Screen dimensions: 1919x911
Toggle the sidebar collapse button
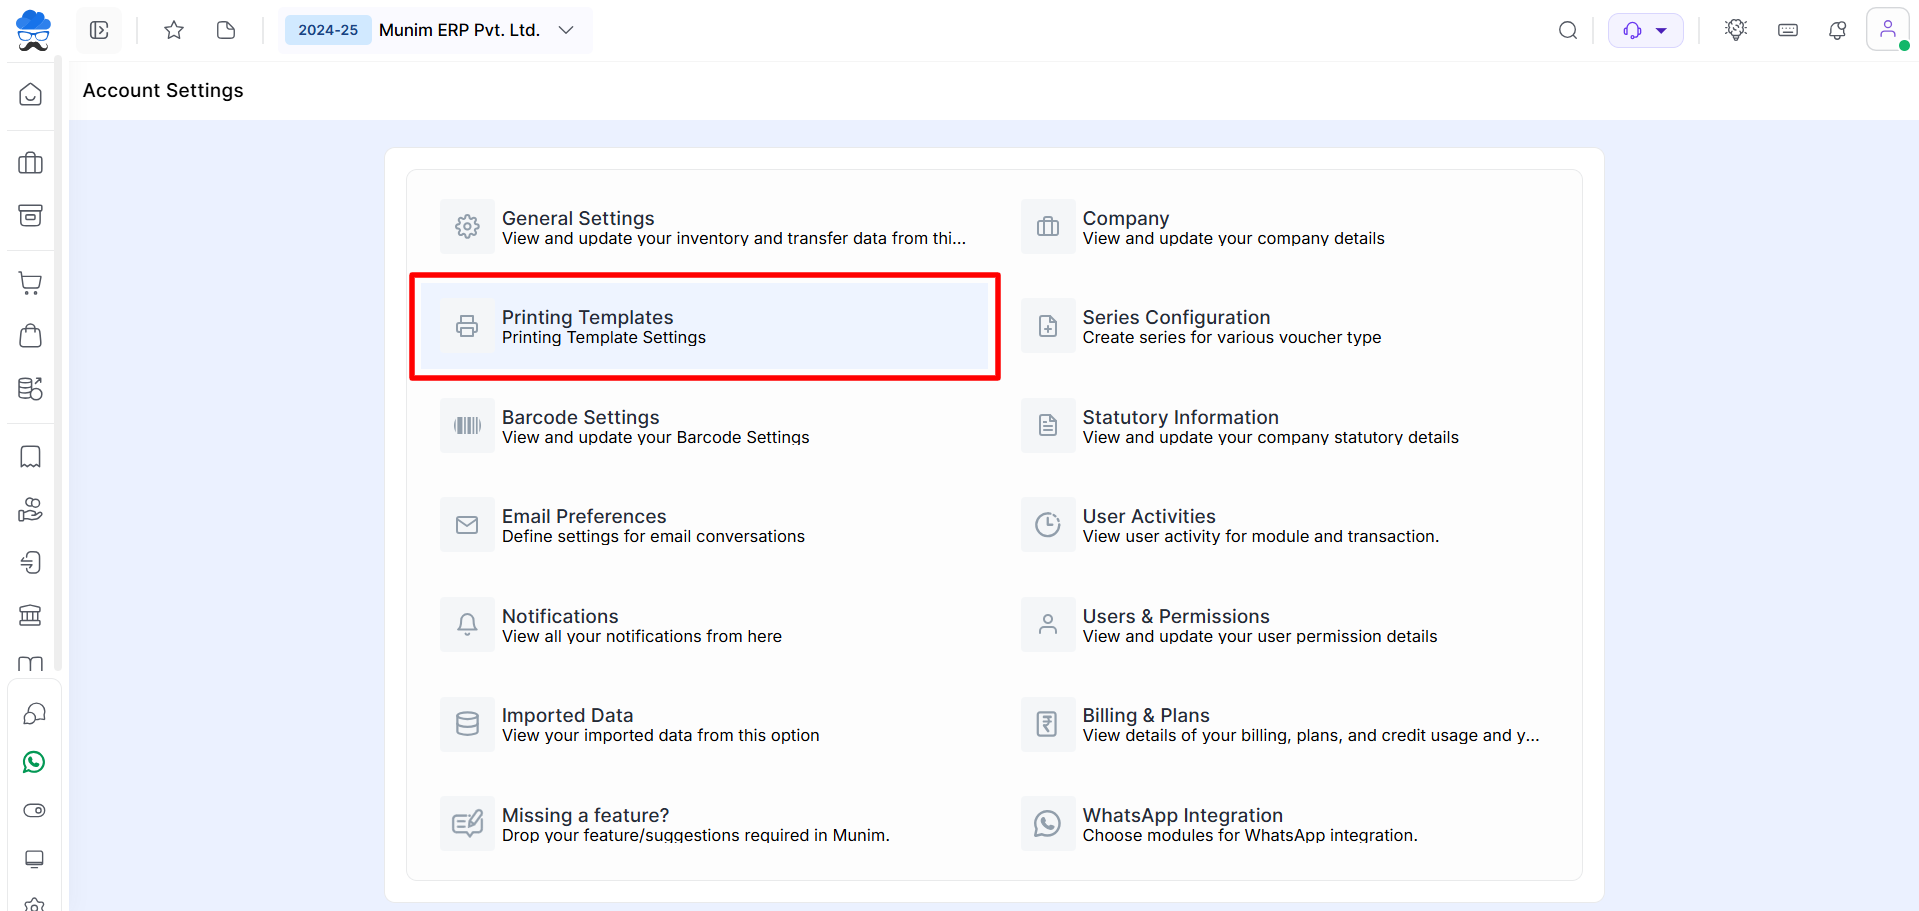pyautogui.click(x=99, y=30)
